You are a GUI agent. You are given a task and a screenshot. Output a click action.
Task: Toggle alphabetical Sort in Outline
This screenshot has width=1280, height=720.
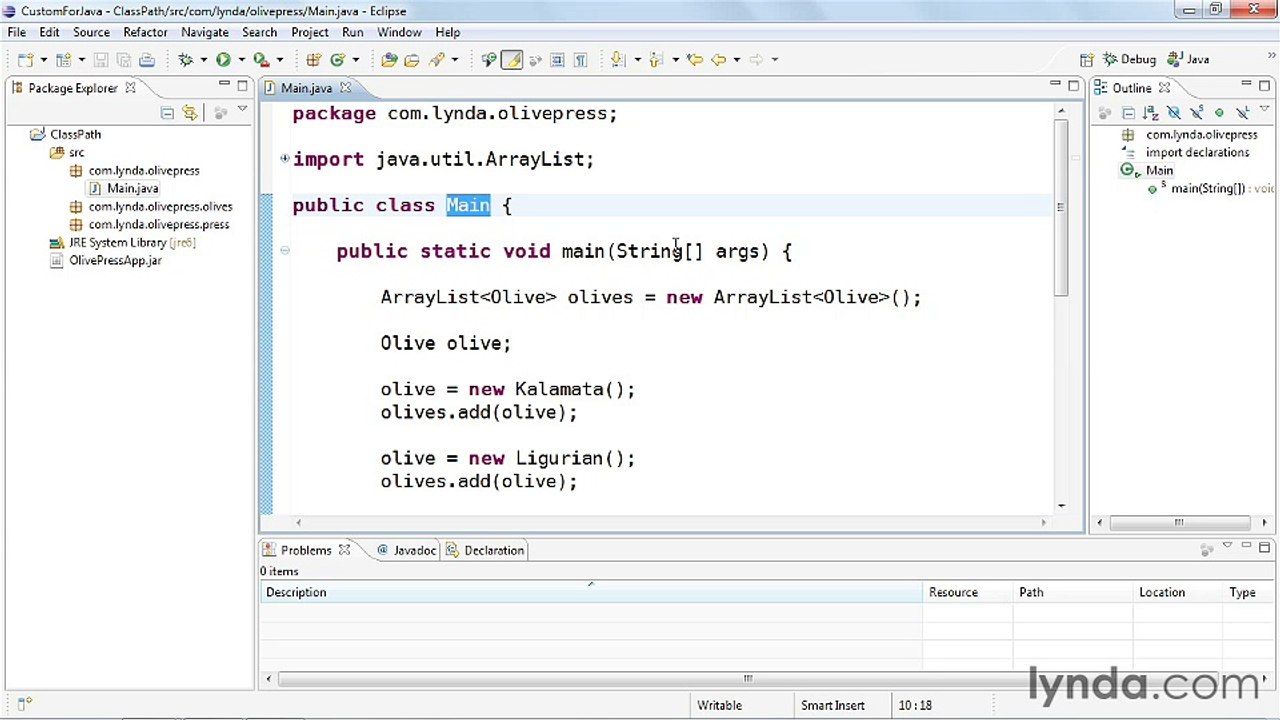(x=1151, y=113)
